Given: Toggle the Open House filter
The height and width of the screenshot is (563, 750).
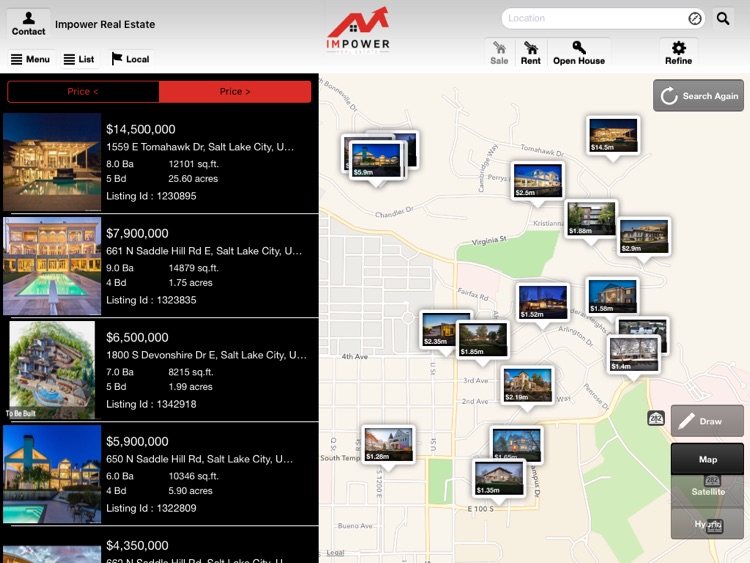Looking at the screenshot, I should tap(579, 52).
